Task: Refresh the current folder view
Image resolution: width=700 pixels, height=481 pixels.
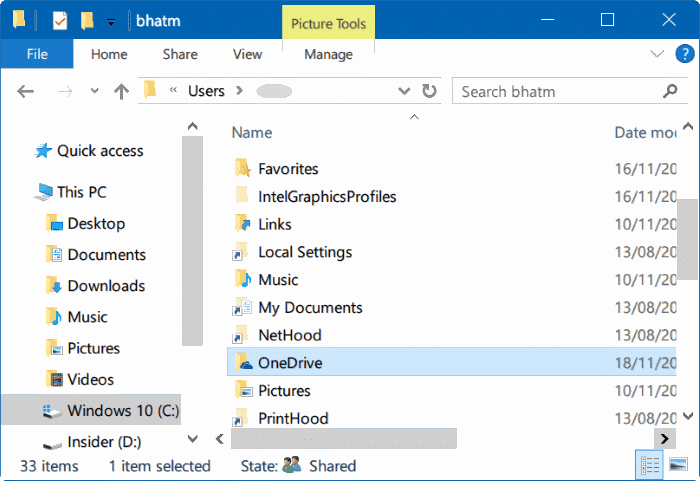Action: point(429,91)
